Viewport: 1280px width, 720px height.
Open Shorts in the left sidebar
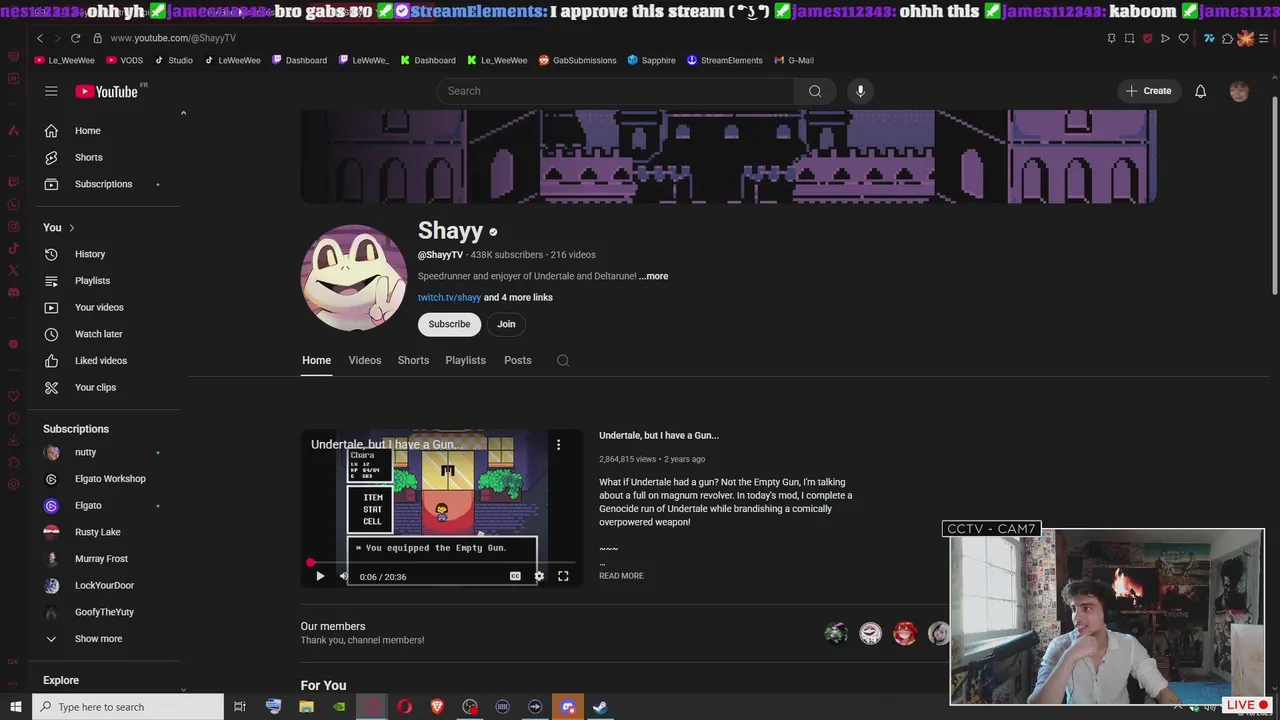[x=88, y=157]
